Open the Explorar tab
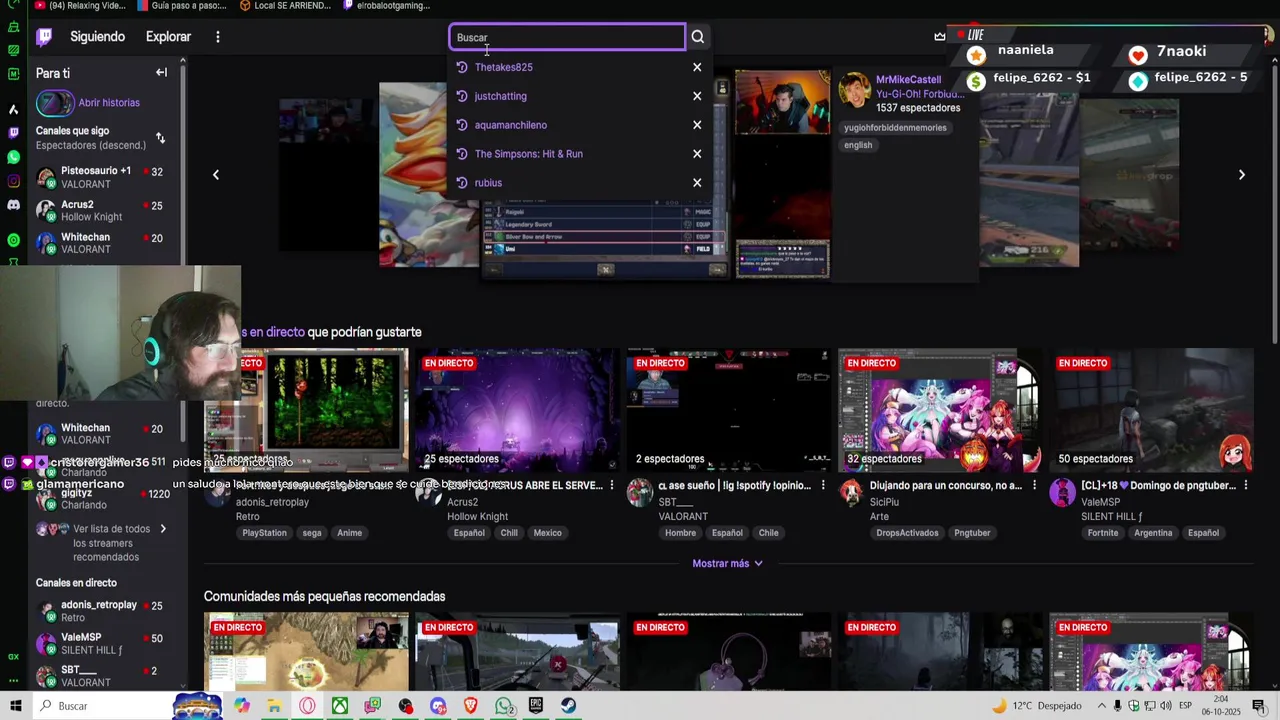Screen dimensions: 1280x720 [x=168, y=37]
